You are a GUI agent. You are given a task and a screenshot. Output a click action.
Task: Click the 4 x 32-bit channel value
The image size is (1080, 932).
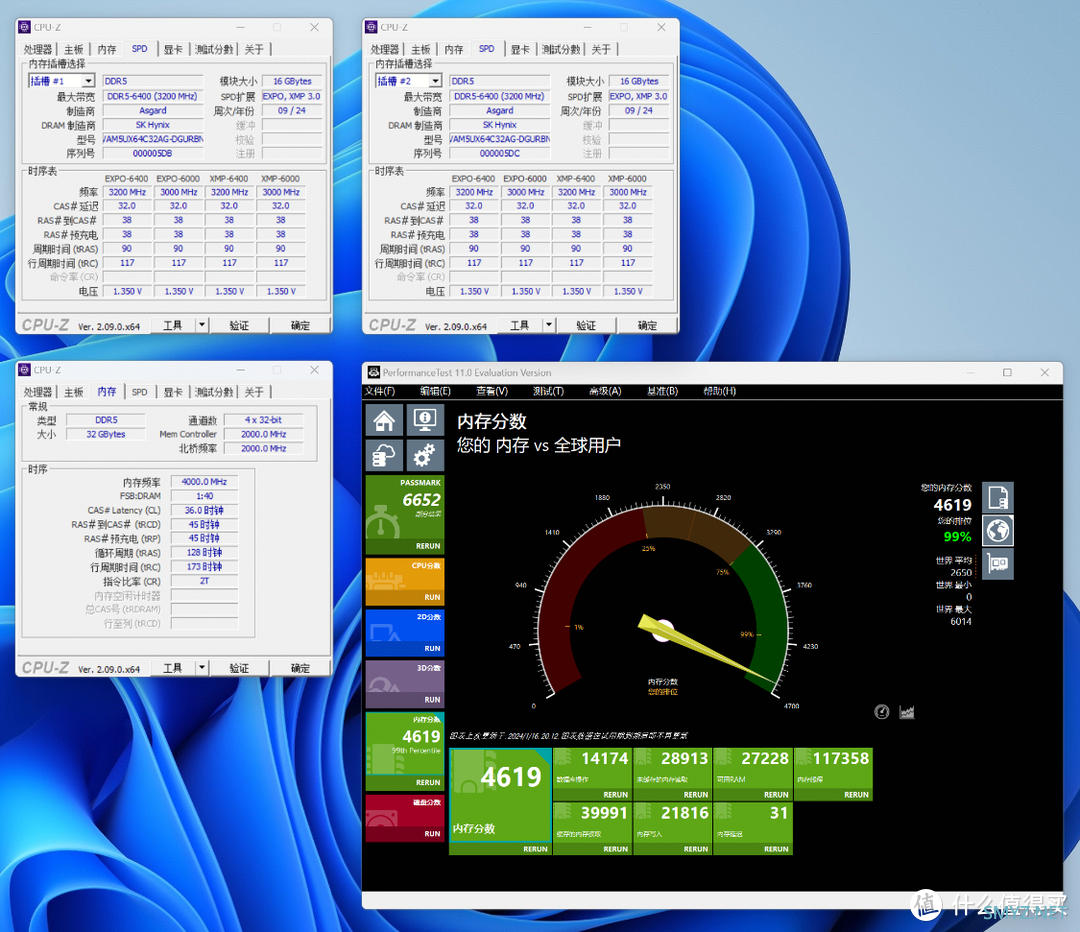pyautogui.click(x=263, y=420)
